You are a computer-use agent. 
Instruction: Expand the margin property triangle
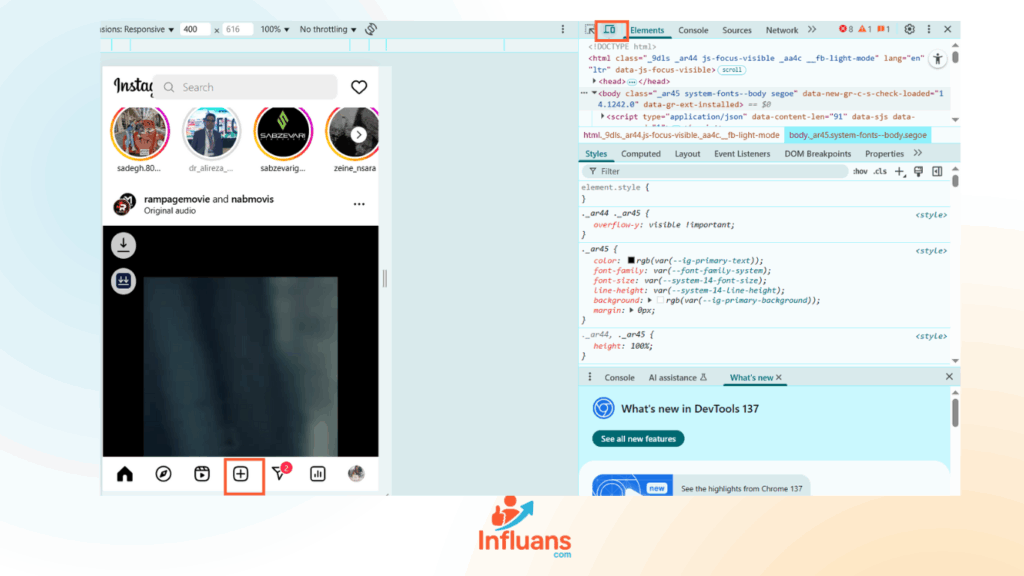(x=632, y=310)
